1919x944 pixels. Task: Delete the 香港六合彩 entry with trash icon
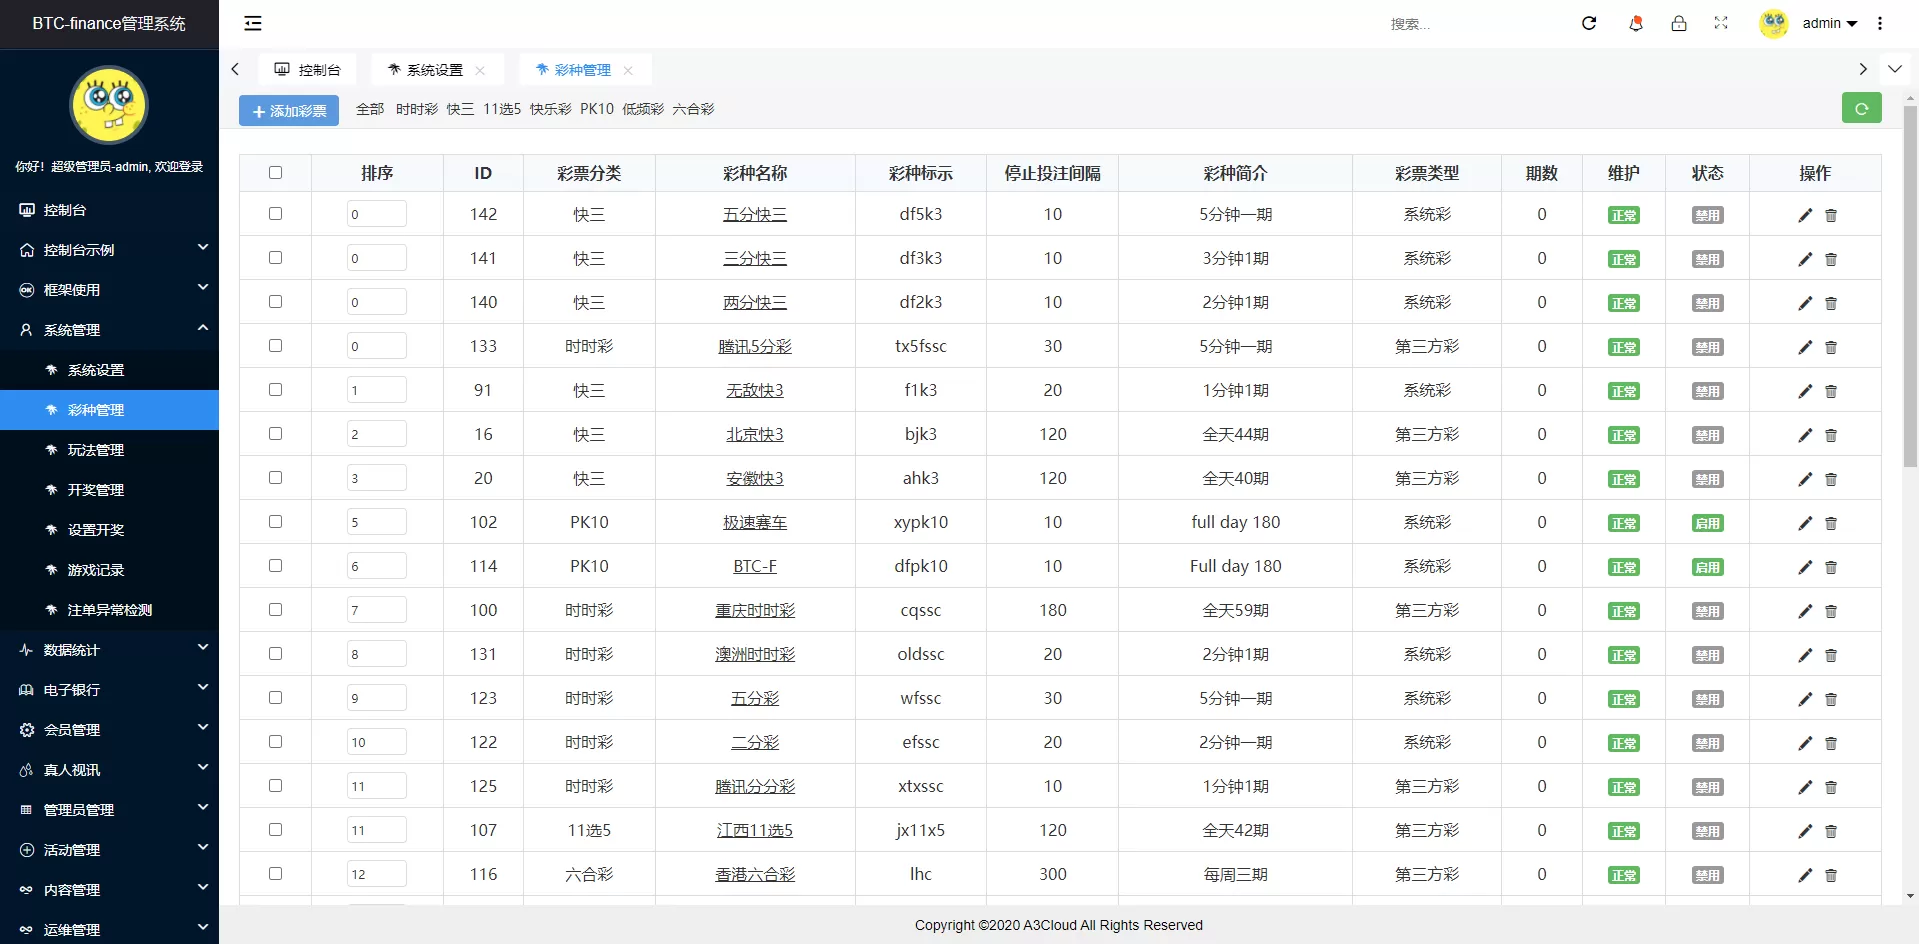pyautogui.click(x=1831, y=874)
